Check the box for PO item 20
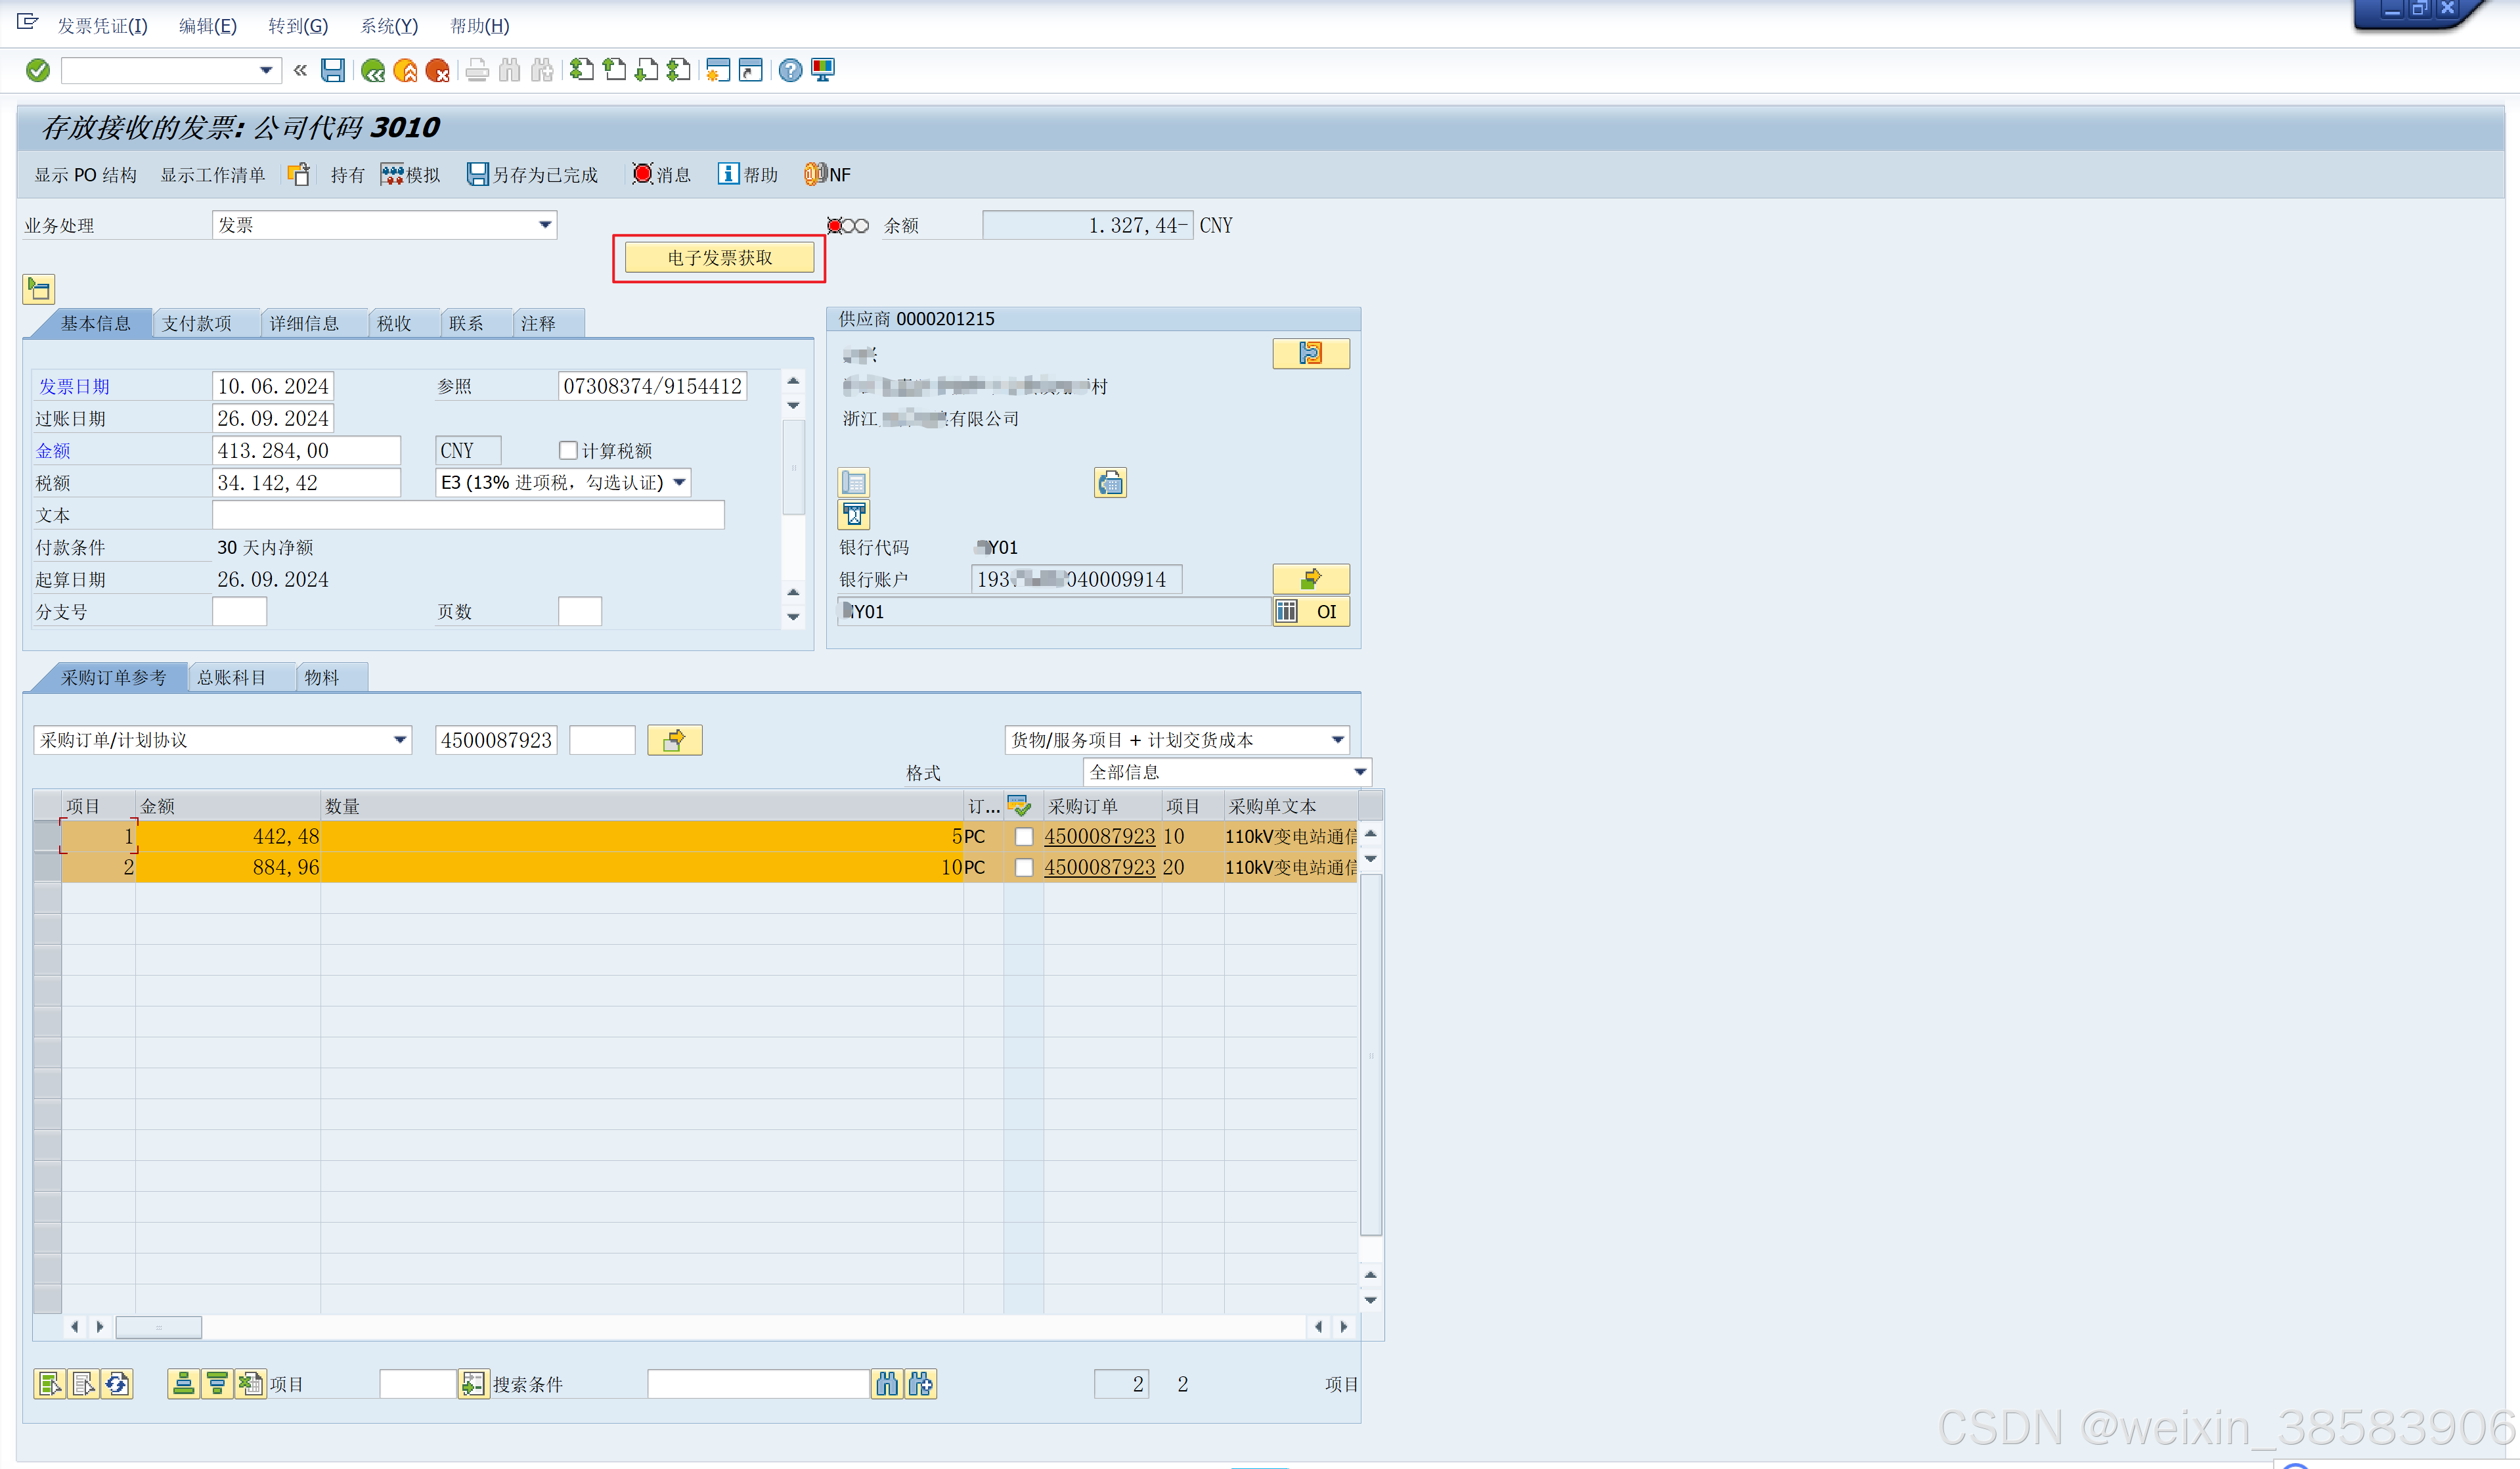Image resolution: width=2520 pixels, height=1469 pixels. tap(1024, 868)
